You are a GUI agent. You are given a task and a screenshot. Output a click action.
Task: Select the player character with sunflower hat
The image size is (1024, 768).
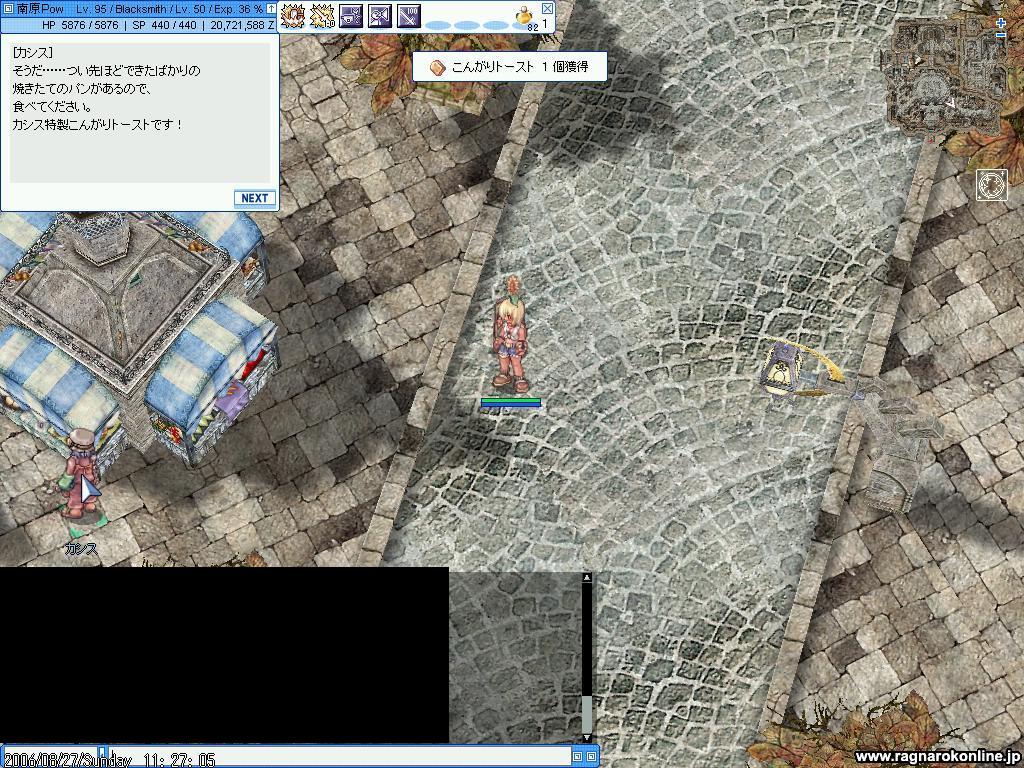511,334
